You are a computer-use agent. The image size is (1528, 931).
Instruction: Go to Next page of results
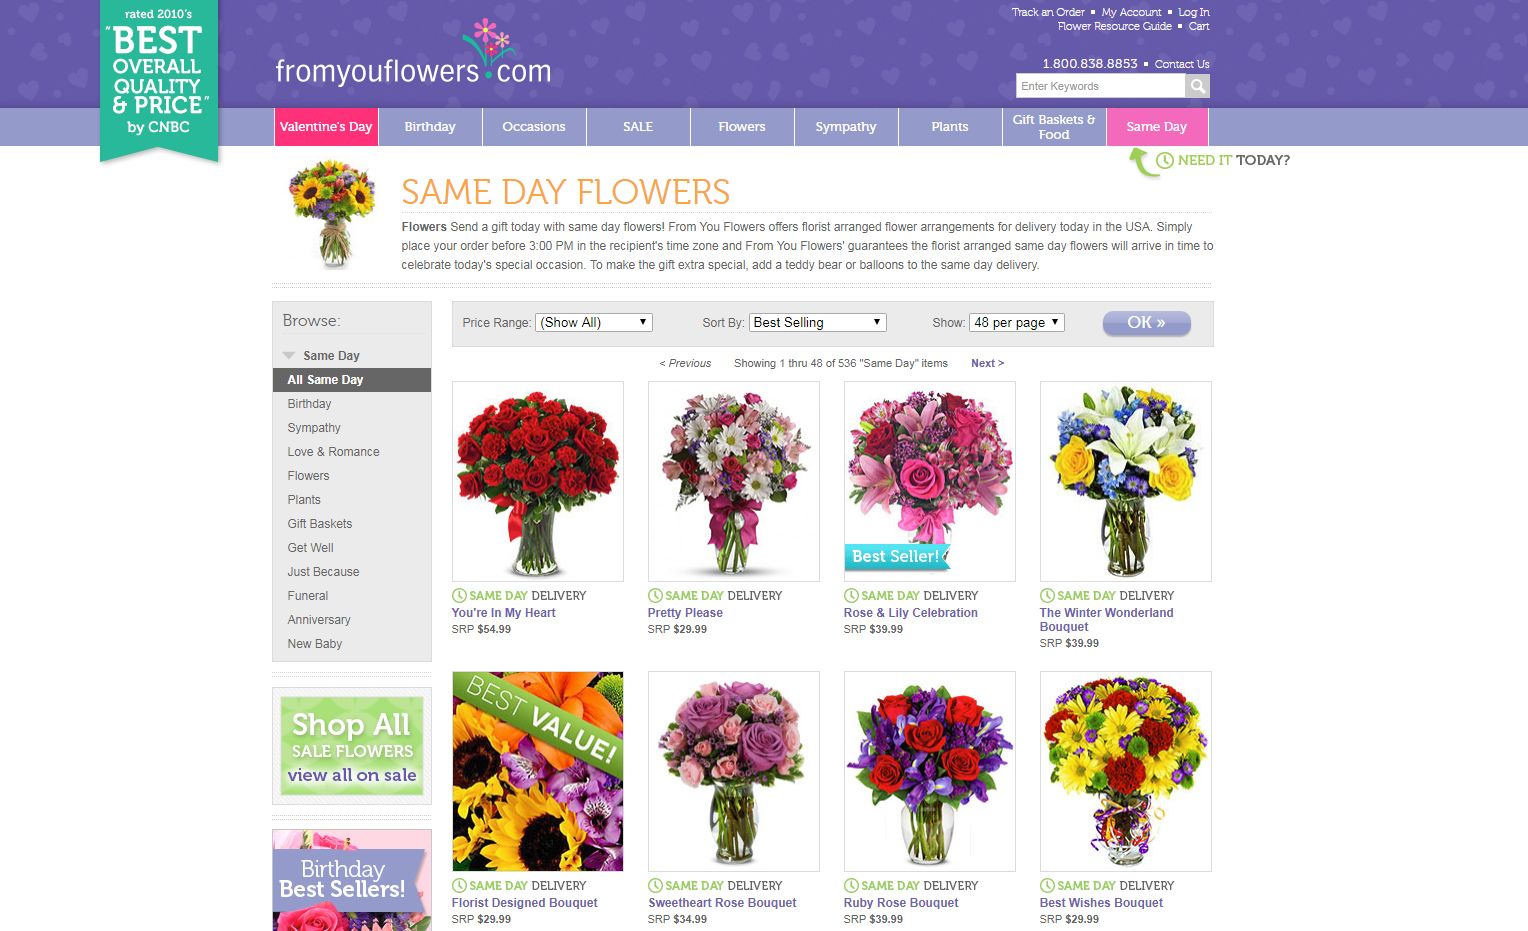click(x=987, y=363)
